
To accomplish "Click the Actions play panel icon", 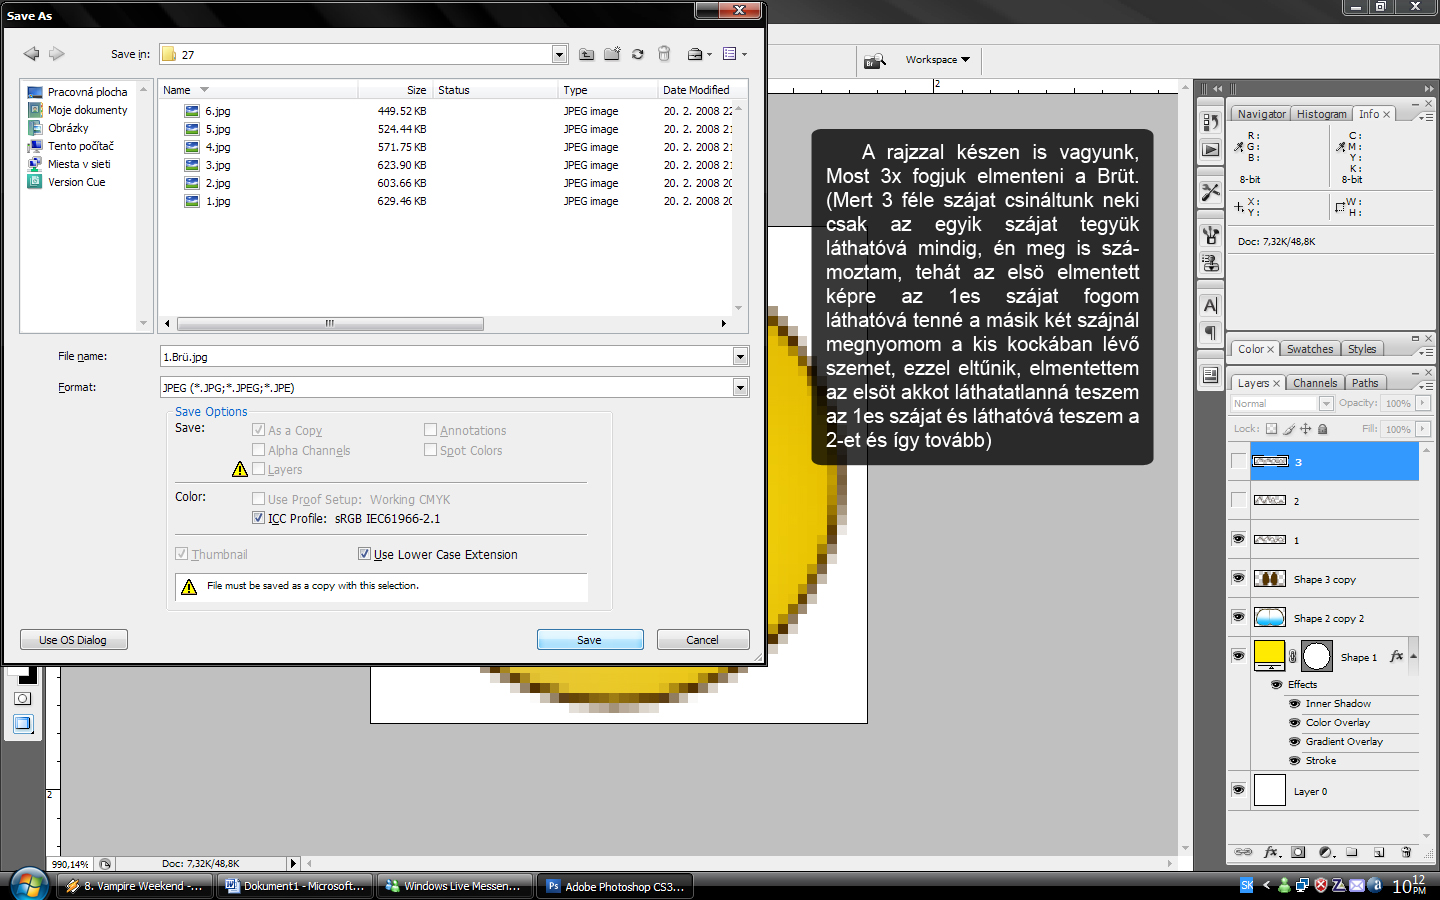I will pos(1211,150).
